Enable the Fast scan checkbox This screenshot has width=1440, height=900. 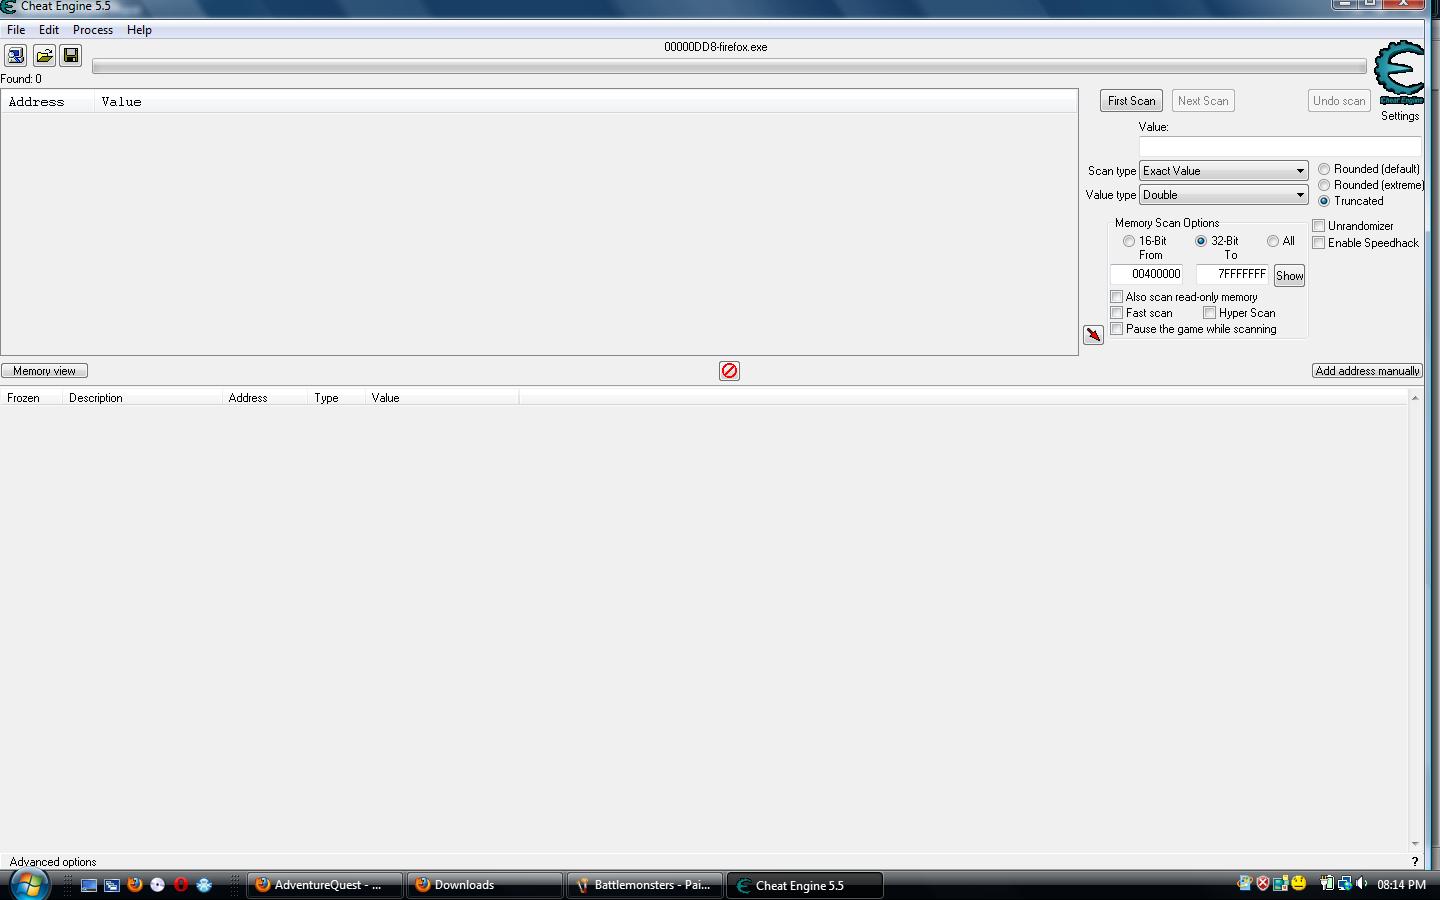coord(1117,313)
